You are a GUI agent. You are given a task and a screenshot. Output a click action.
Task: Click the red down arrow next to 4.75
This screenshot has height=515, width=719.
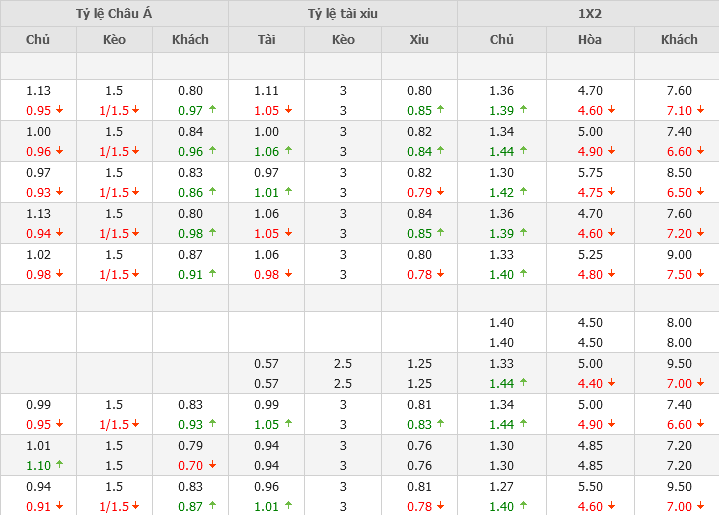click(612, 192)
